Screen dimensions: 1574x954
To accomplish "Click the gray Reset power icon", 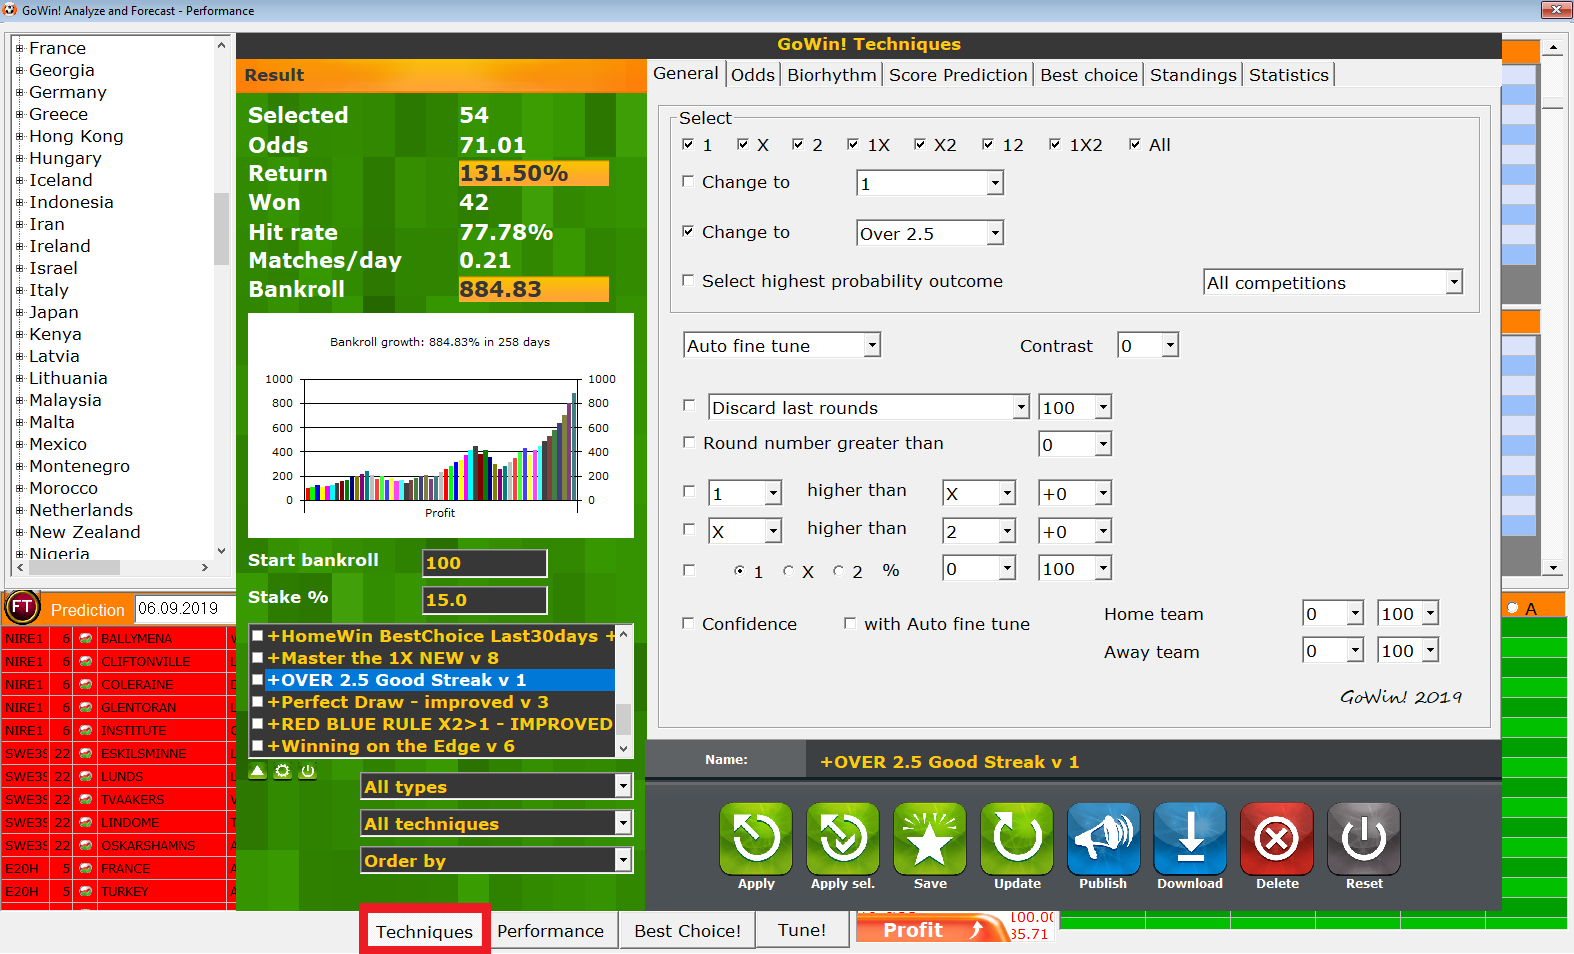I will (x=1364, y=838).
